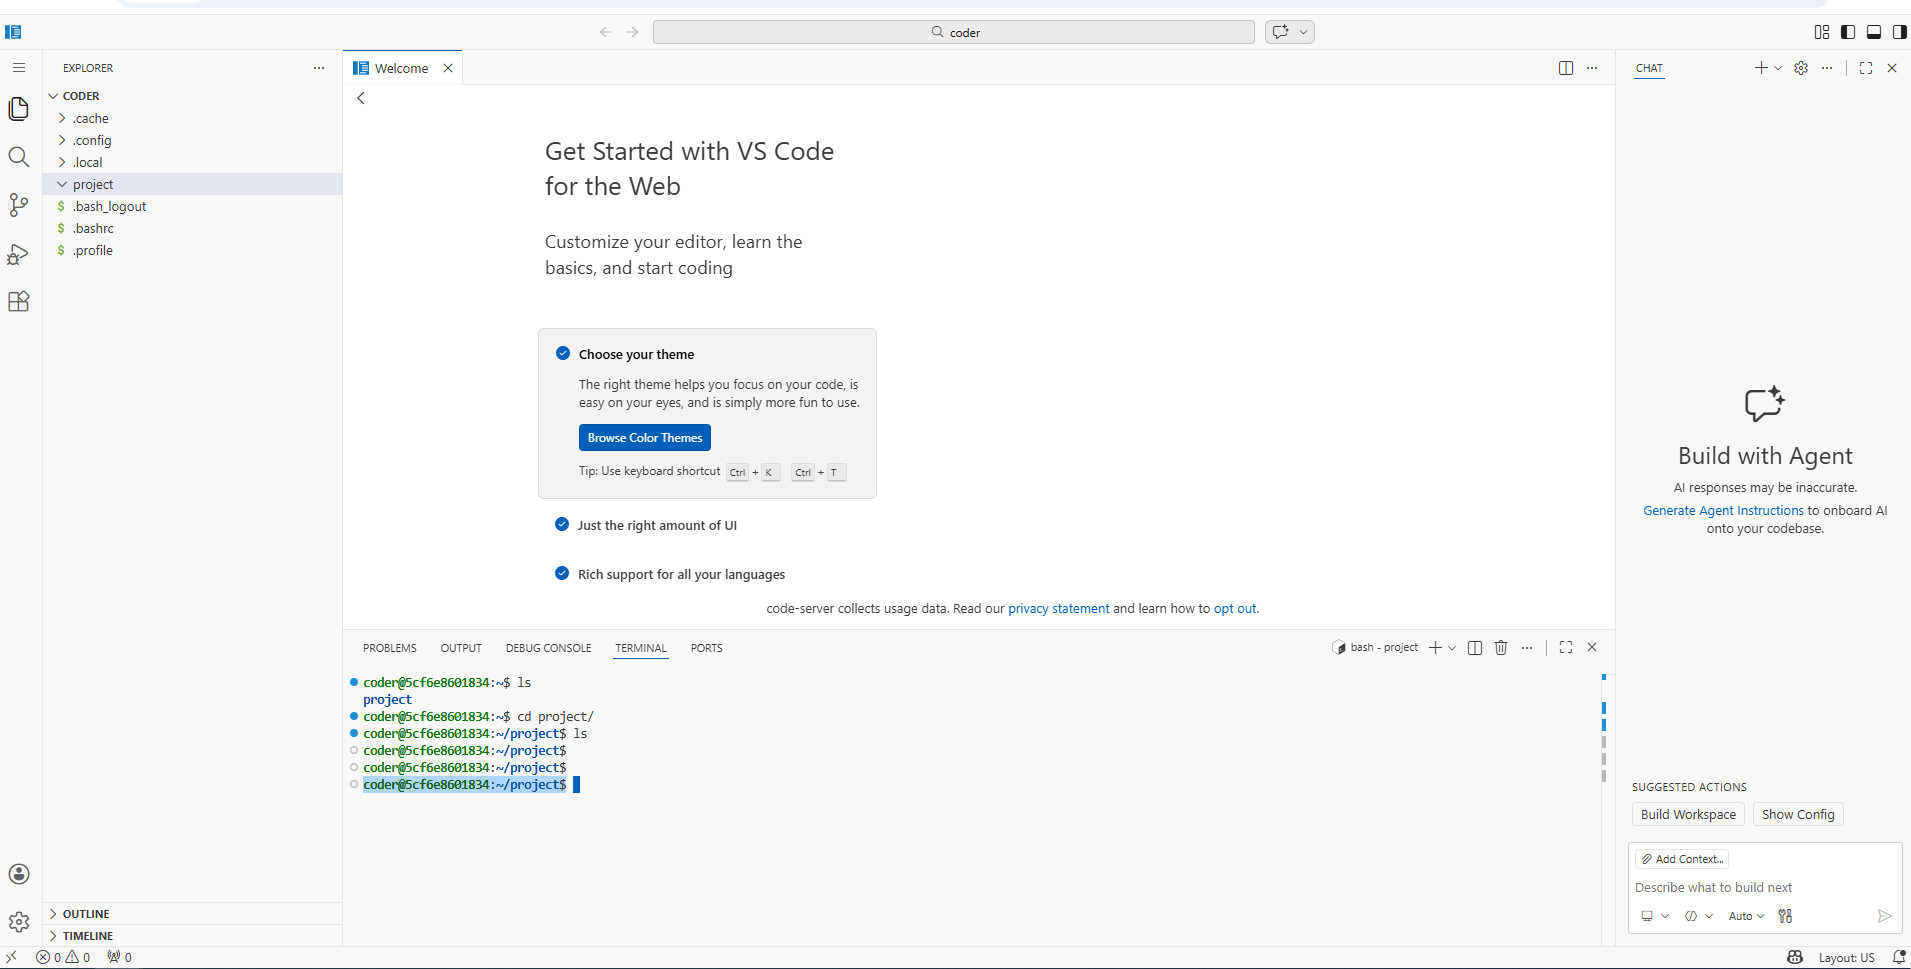This screenshot has width=1911, height=969.
Task: Toggle Just the right amount of UI checkmark
Action: point(562,525)
